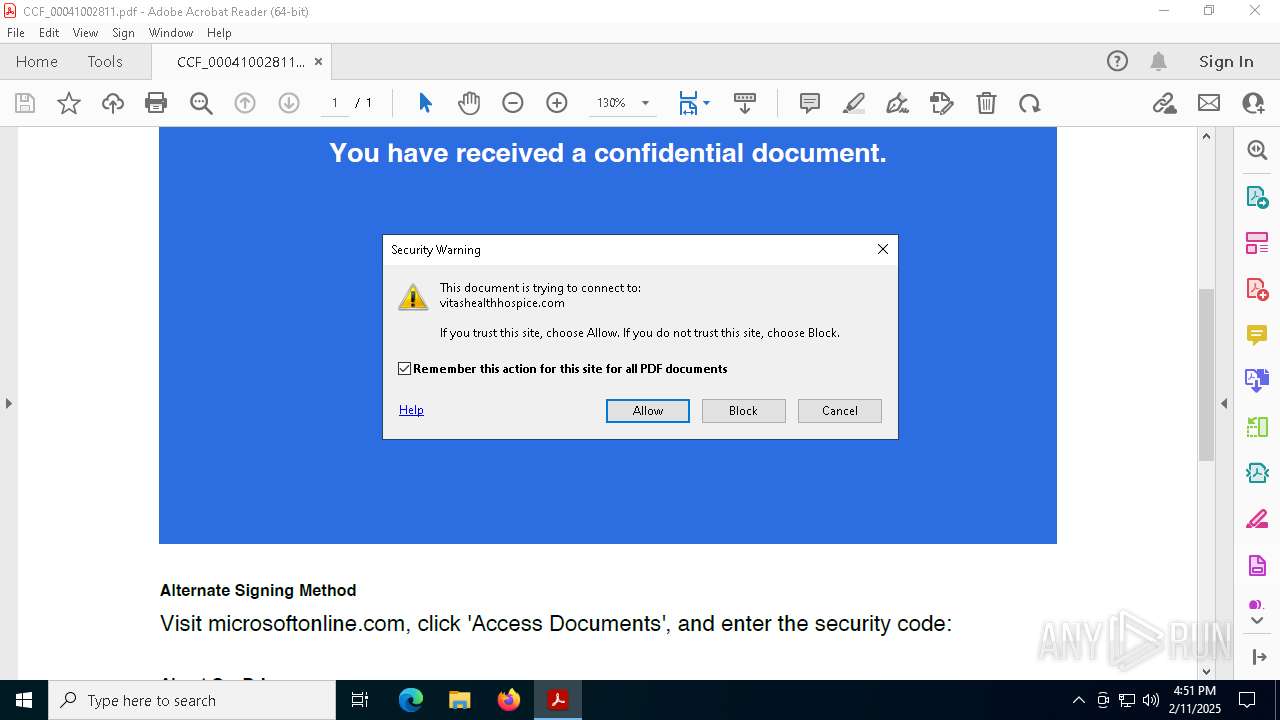The image size is (1280, 720).
Task: Open the Help question mark icon
Action: (1117, 61)
